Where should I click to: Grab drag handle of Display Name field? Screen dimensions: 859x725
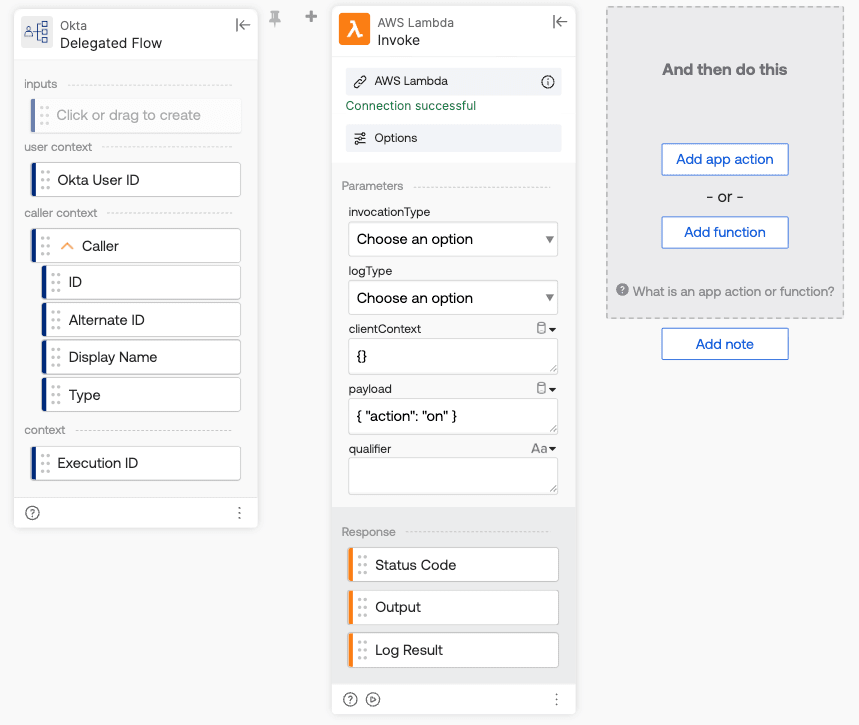[x=56, y=357]
